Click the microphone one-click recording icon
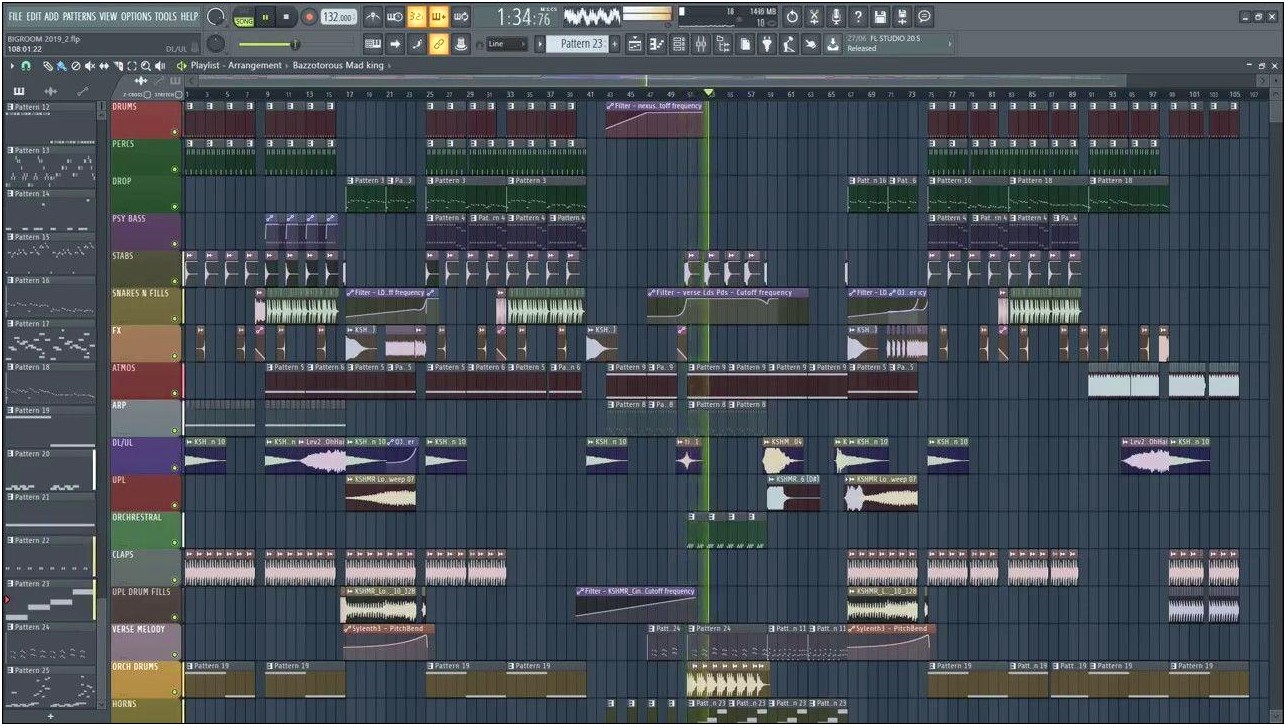This screenshot has width=1286, height=726. point(836,17)
